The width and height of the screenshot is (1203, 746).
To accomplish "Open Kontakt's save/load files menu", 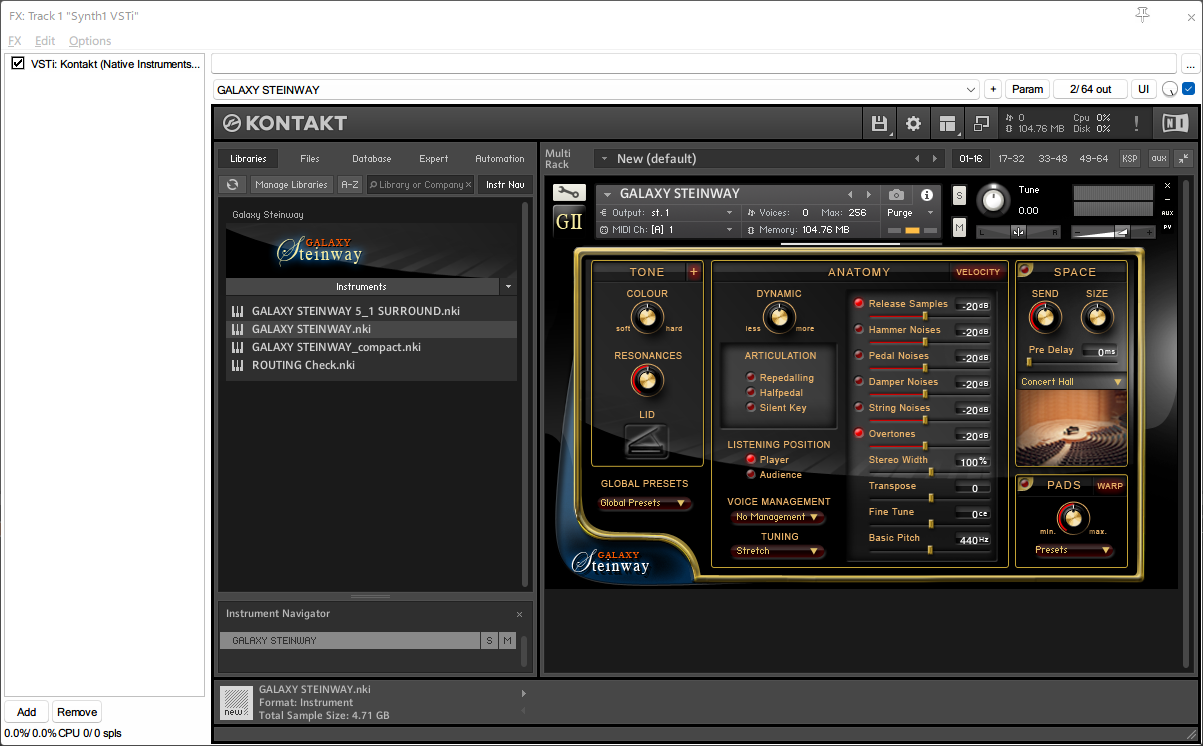I will [x=880, y=124].
